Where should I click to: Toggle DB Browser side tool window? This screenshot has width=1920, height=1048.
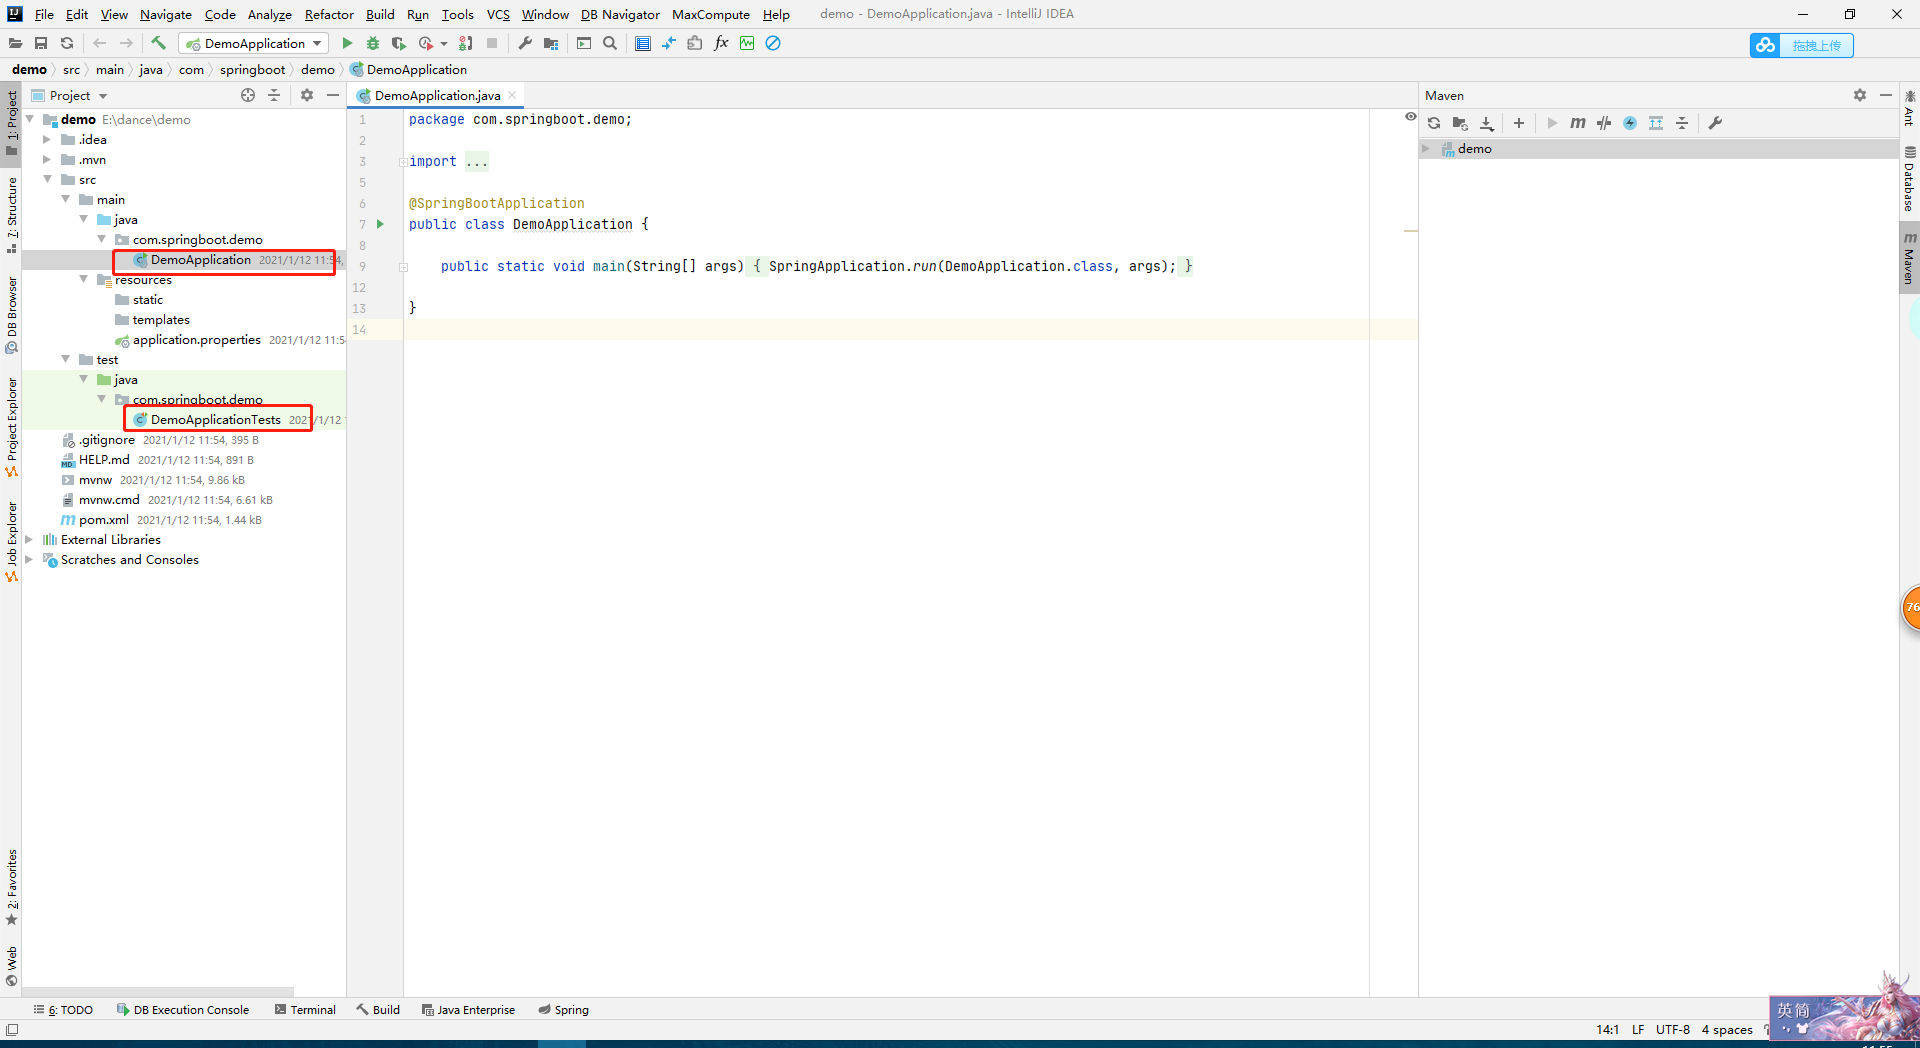[x=11, y=314]
